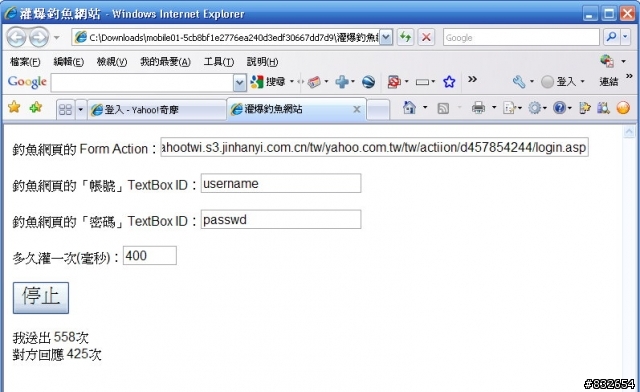Focus the Google instant search box
Image resolution: width=640 pixels, height=392 pixels.
521,38
